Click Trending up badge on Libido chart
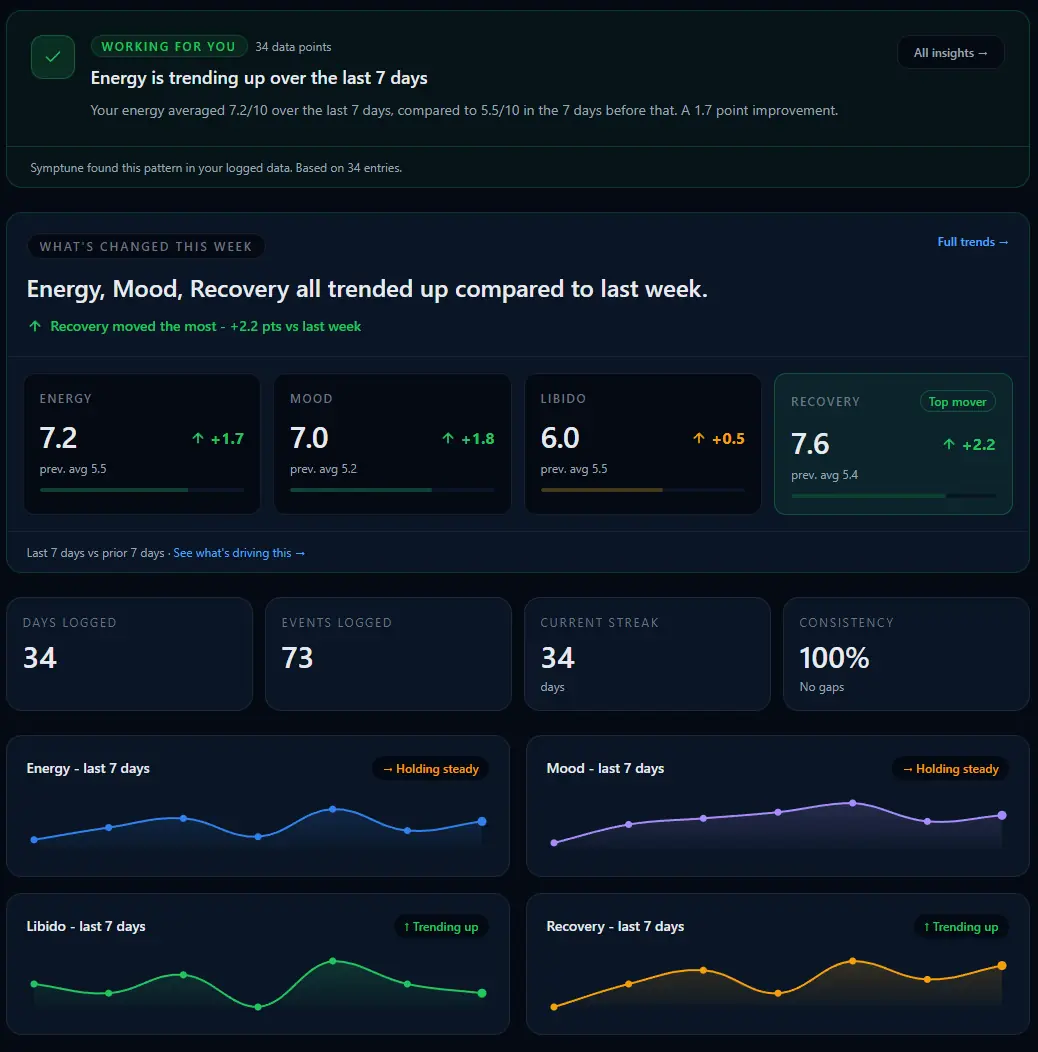The height and width of the screenshot is (1052, 1038). coord(441,927)
